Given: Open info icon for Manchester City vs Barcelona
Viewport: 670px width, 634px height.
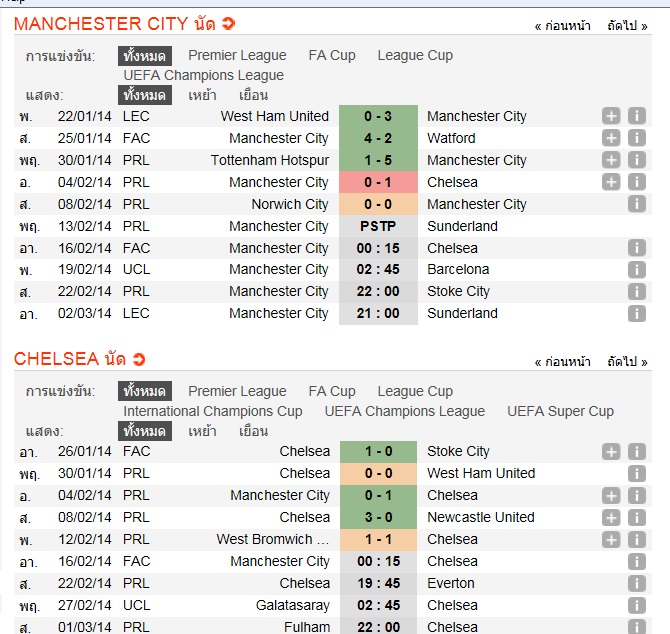Looking at the screenshot, I should point(637,269).
